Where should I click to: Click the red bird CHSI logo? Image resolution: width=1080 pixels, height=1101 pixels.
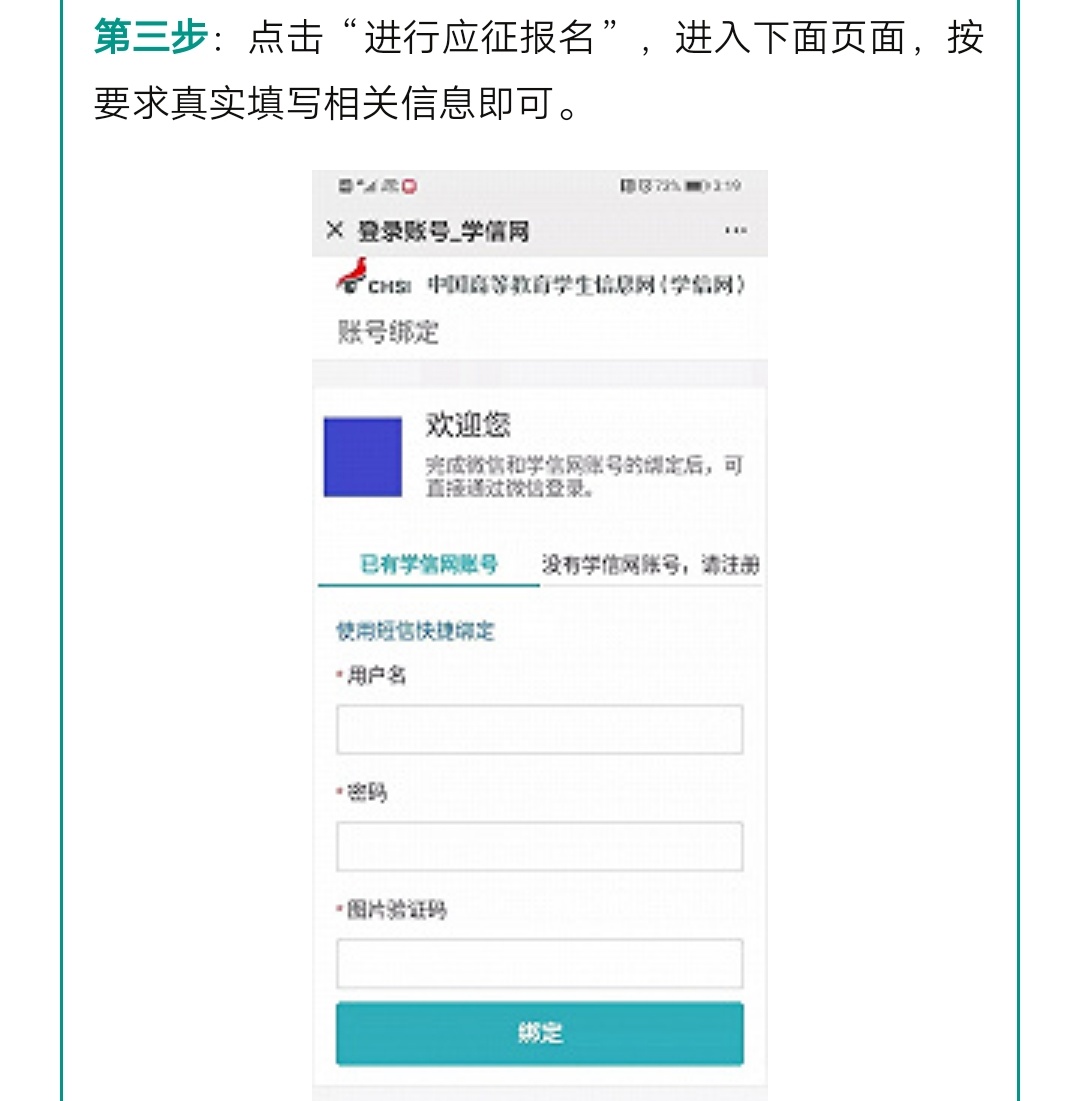tap(352, 274)
